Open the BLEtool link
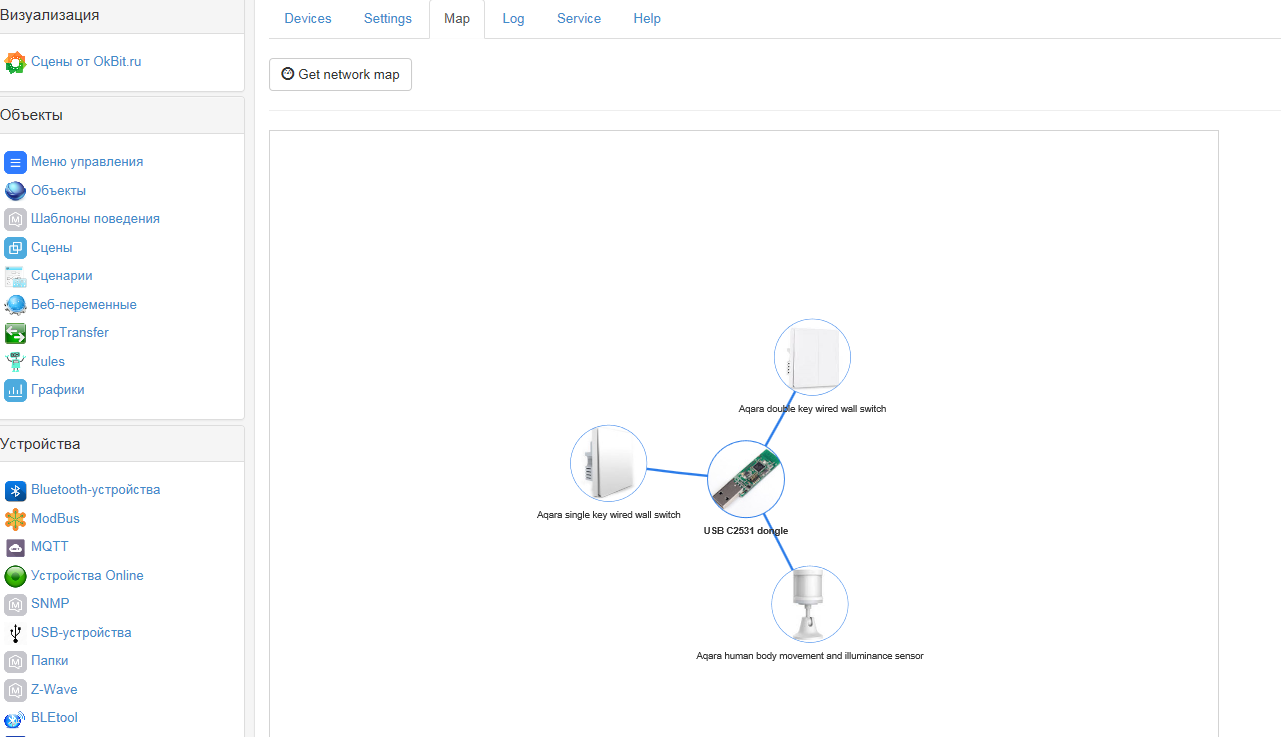1281x737 pixels. click(54, 718)
